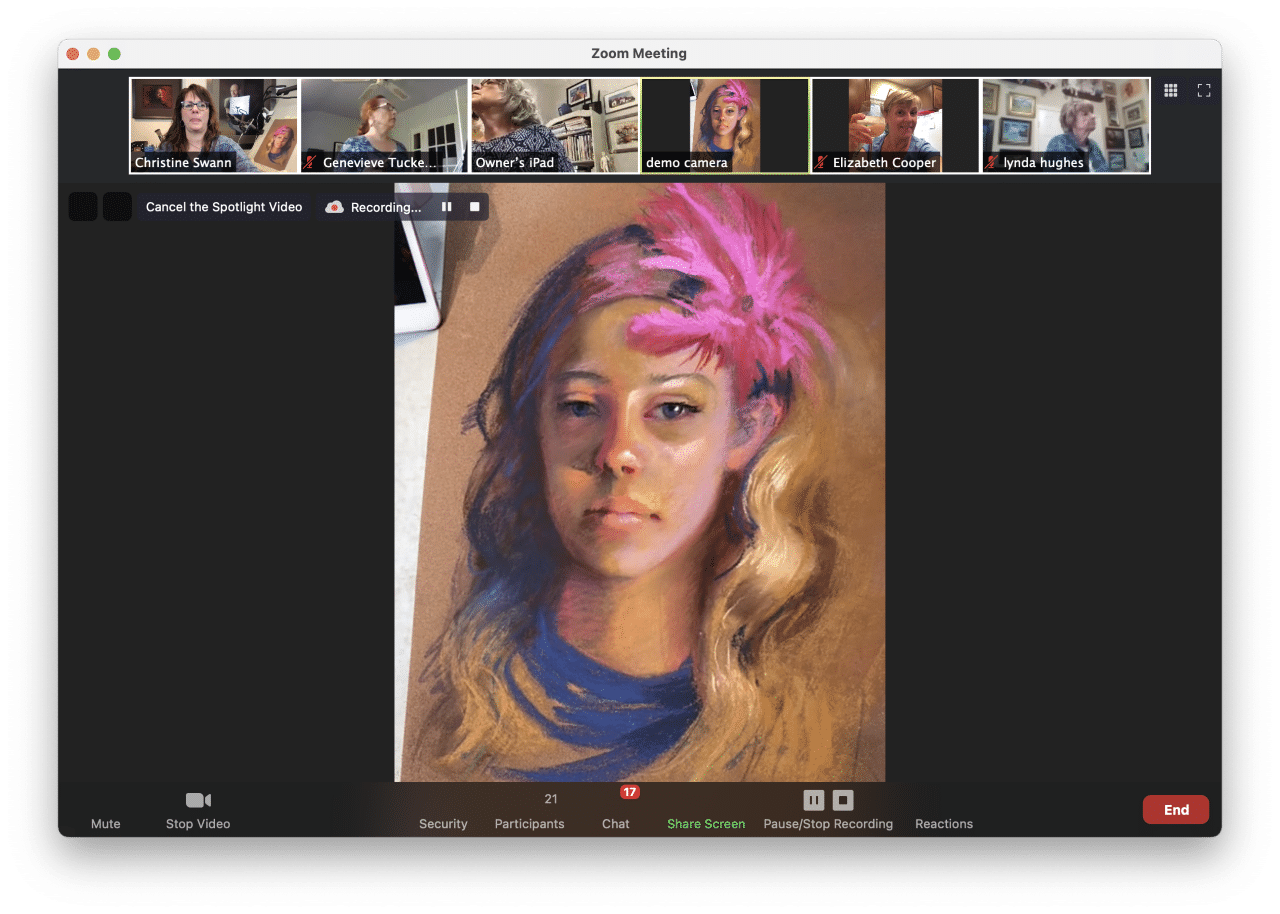
Task: End the meeting
Action: (x=1176, y=810)
